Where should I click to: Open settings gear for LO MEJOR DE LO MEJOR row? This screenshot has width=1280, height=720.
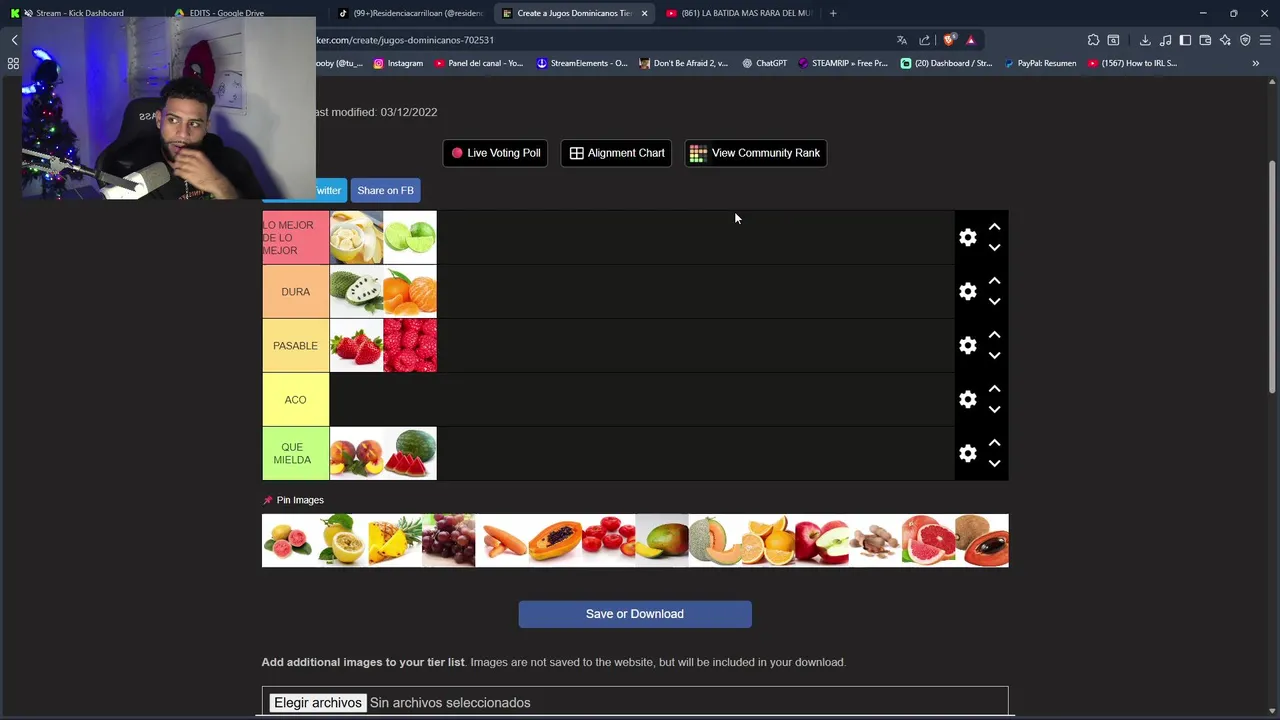967,238
